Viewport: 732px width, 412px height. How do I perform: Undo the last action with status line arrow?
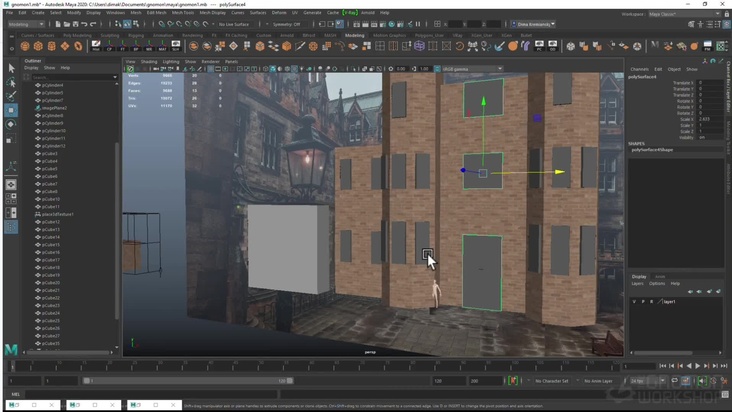click(x=84, y=24)
